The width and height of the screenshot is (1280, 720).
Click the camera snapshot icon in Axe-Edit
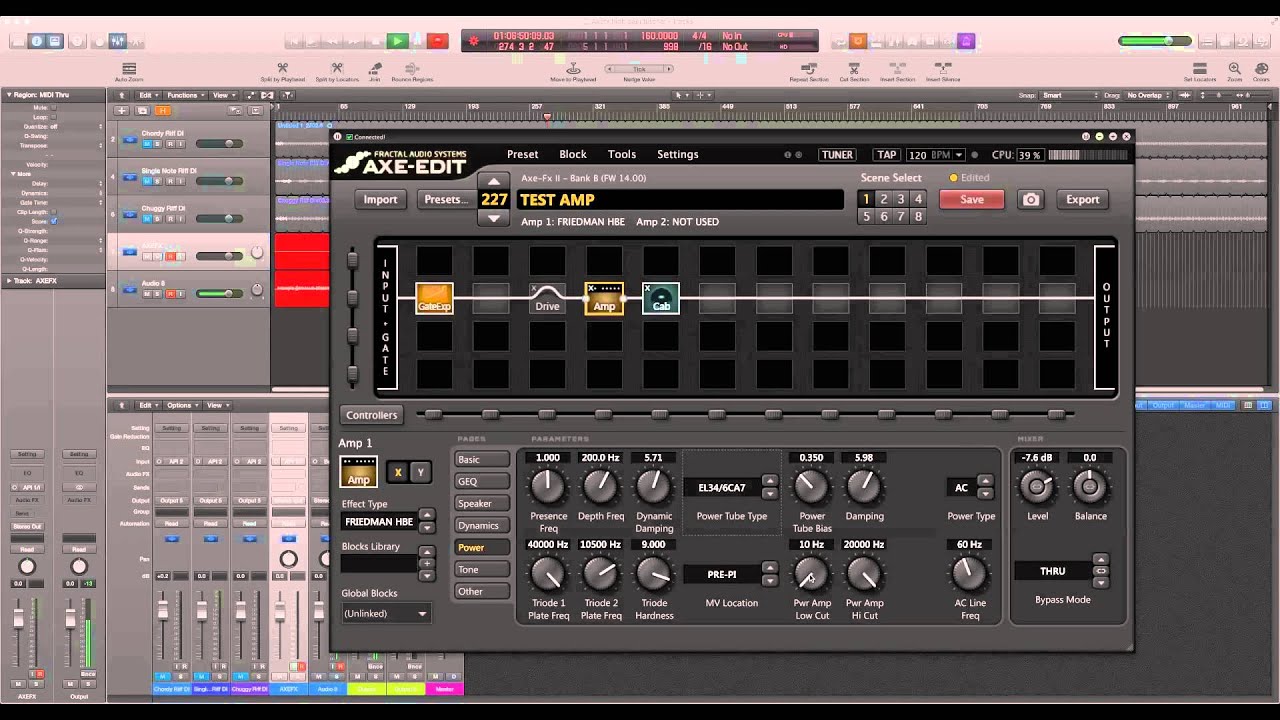point(1030,199)
